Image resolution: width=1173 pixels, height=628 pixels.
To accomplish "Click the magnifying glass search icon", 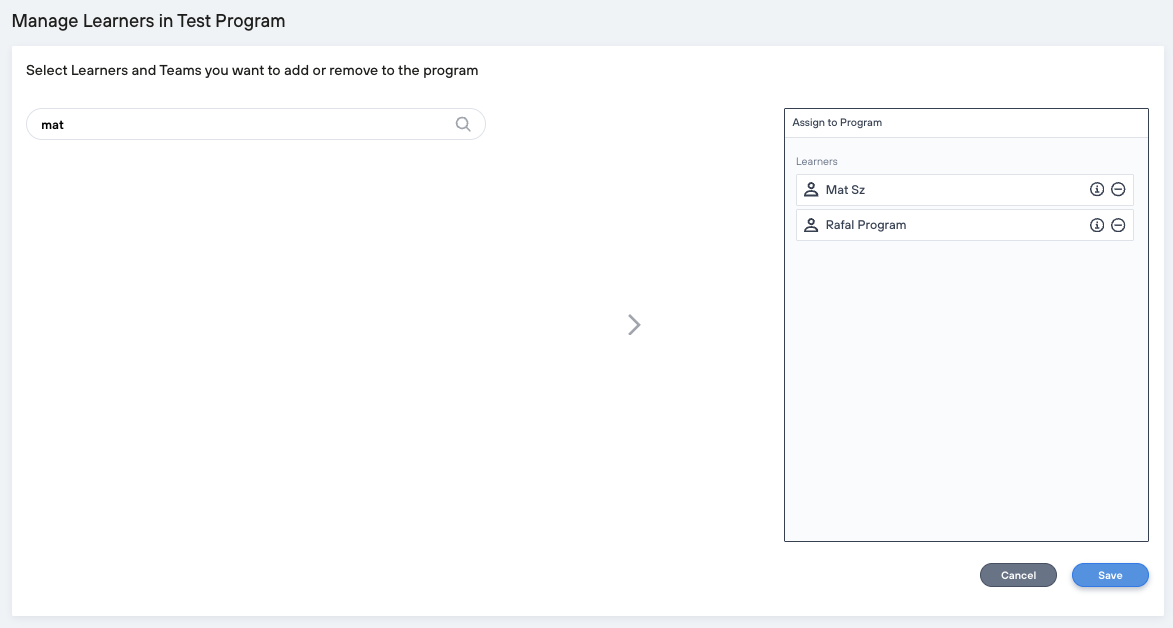I will (463, 124).
